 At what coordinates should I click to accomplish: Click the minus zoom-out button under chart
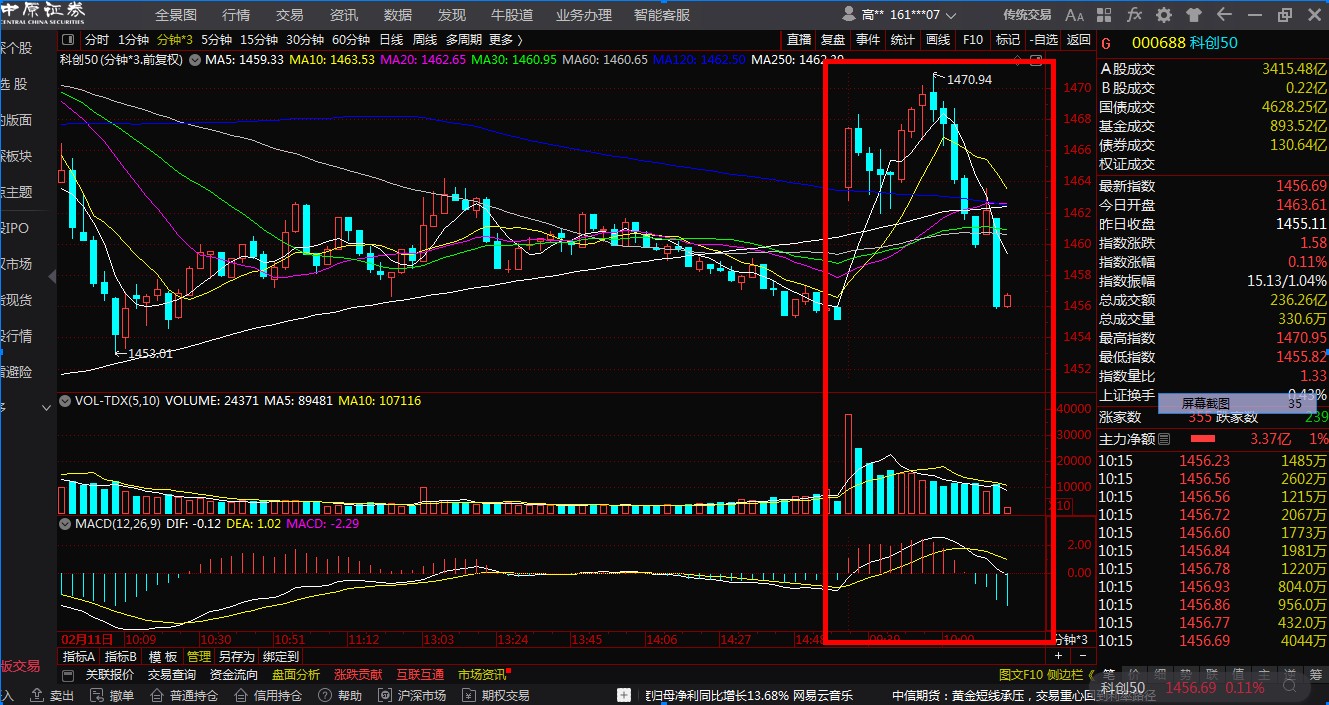pyautogui.click(x=1081, y=656)
